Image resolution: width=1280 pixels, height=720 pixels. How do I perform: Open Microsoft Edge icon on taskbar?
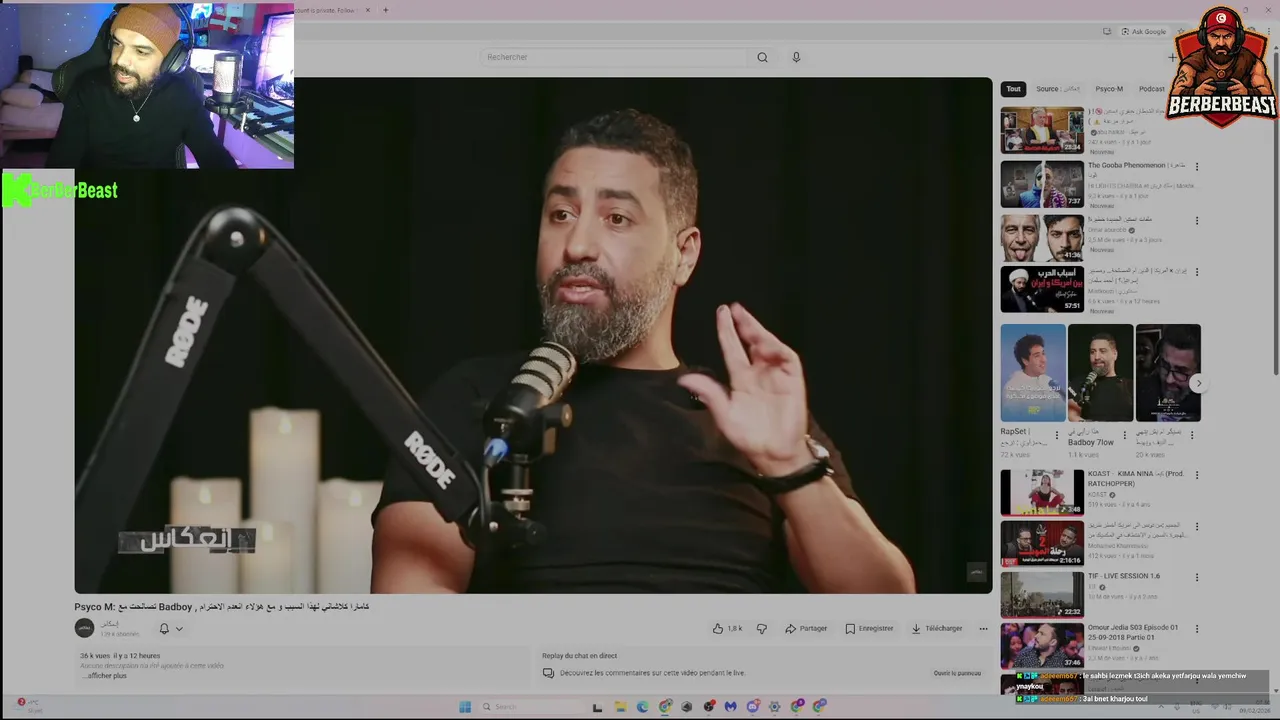tap(643, 707)
